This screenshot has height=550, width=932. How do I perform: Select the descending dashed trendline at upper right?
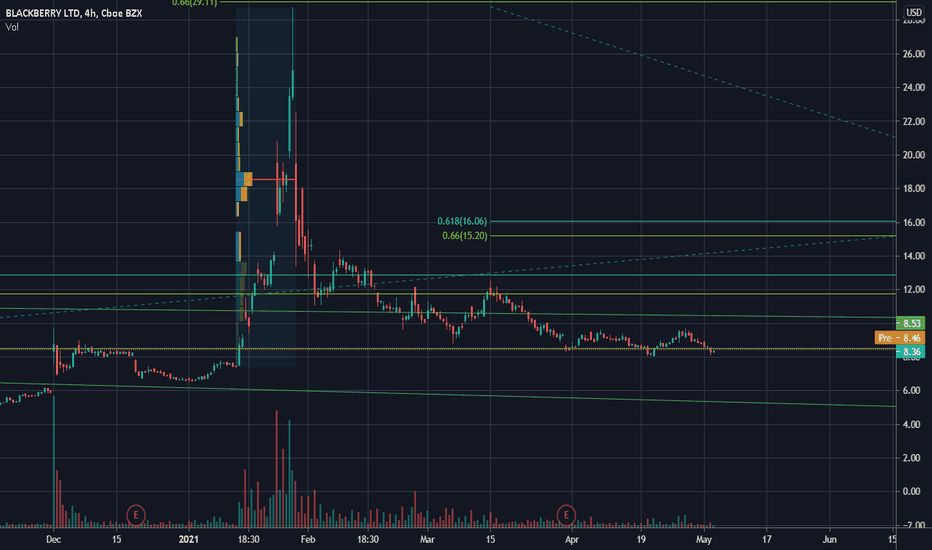pos(692,72)
